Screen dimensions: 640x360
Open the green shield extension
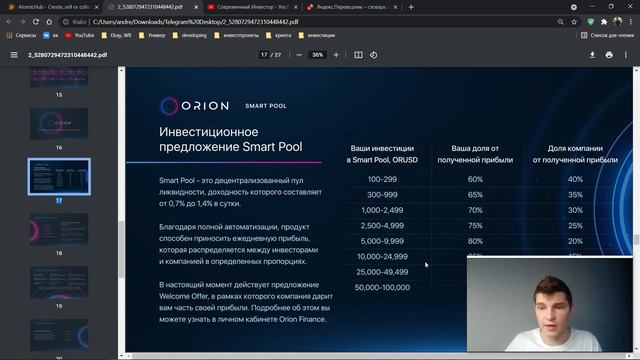click(591, 22)
